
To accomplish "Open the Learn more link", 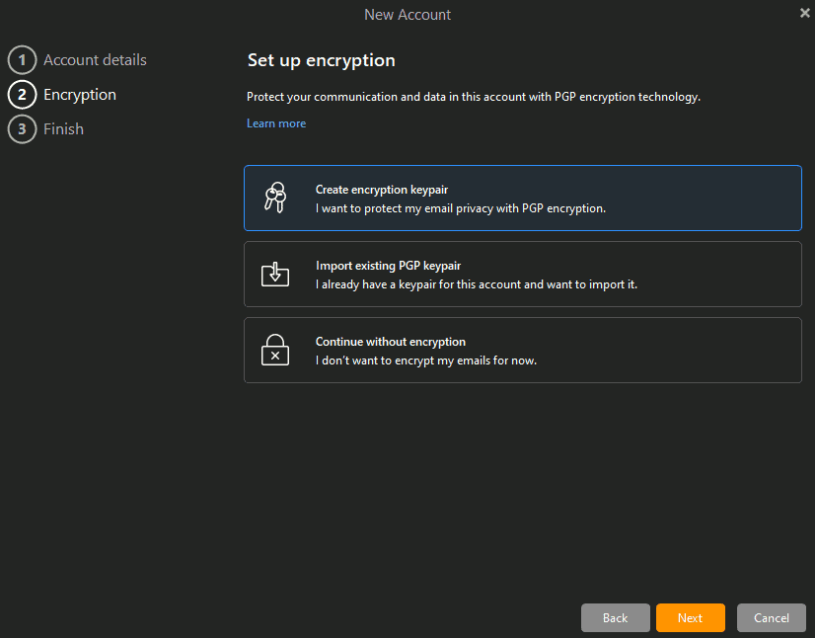I will 276,123.
